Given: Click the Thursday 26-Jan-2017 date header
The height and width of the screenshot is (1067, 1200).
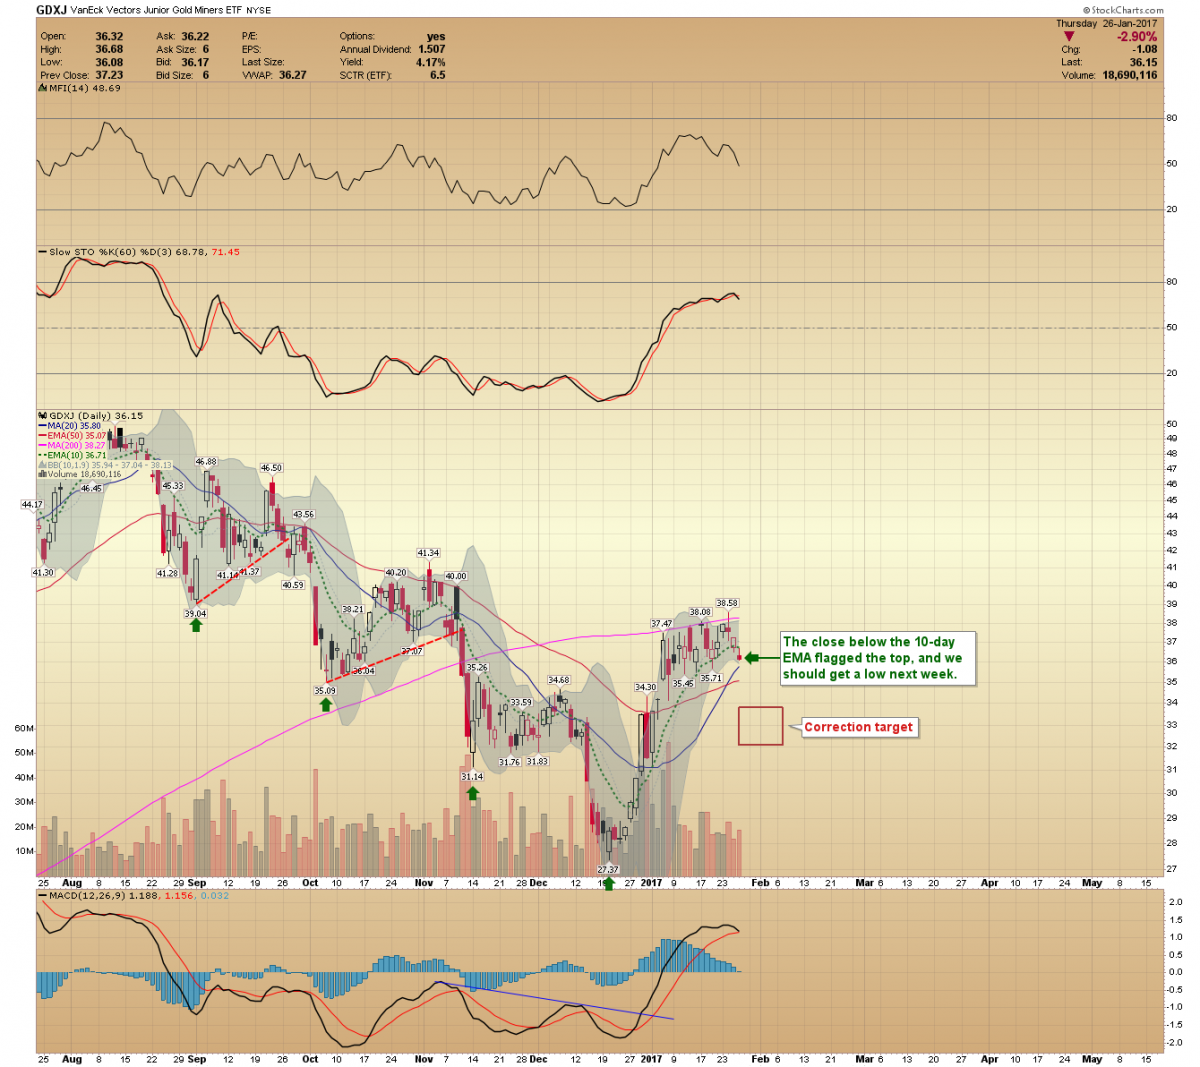Looking at the screenshot, I should 1106,23.
